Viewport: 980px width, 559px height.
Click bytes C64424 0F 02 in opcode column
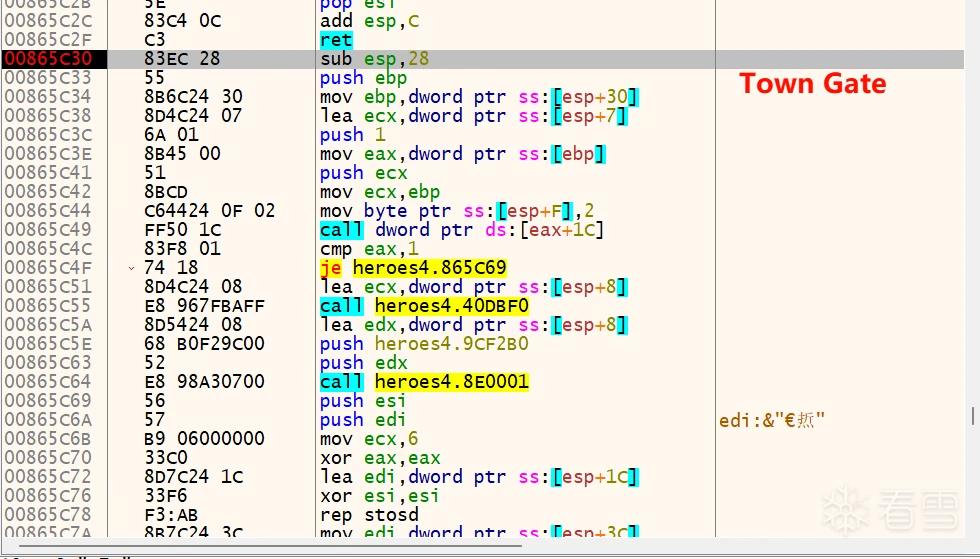coord(209,211)
